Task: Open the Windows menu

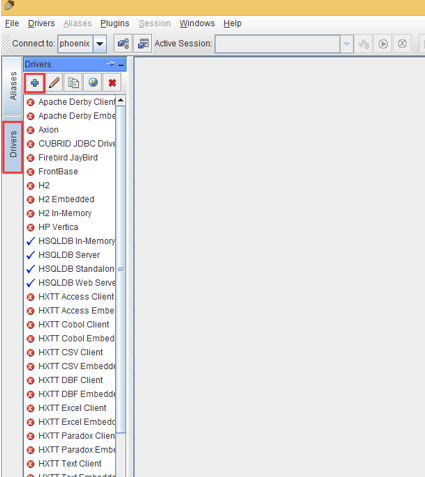Action: (197, 23)
